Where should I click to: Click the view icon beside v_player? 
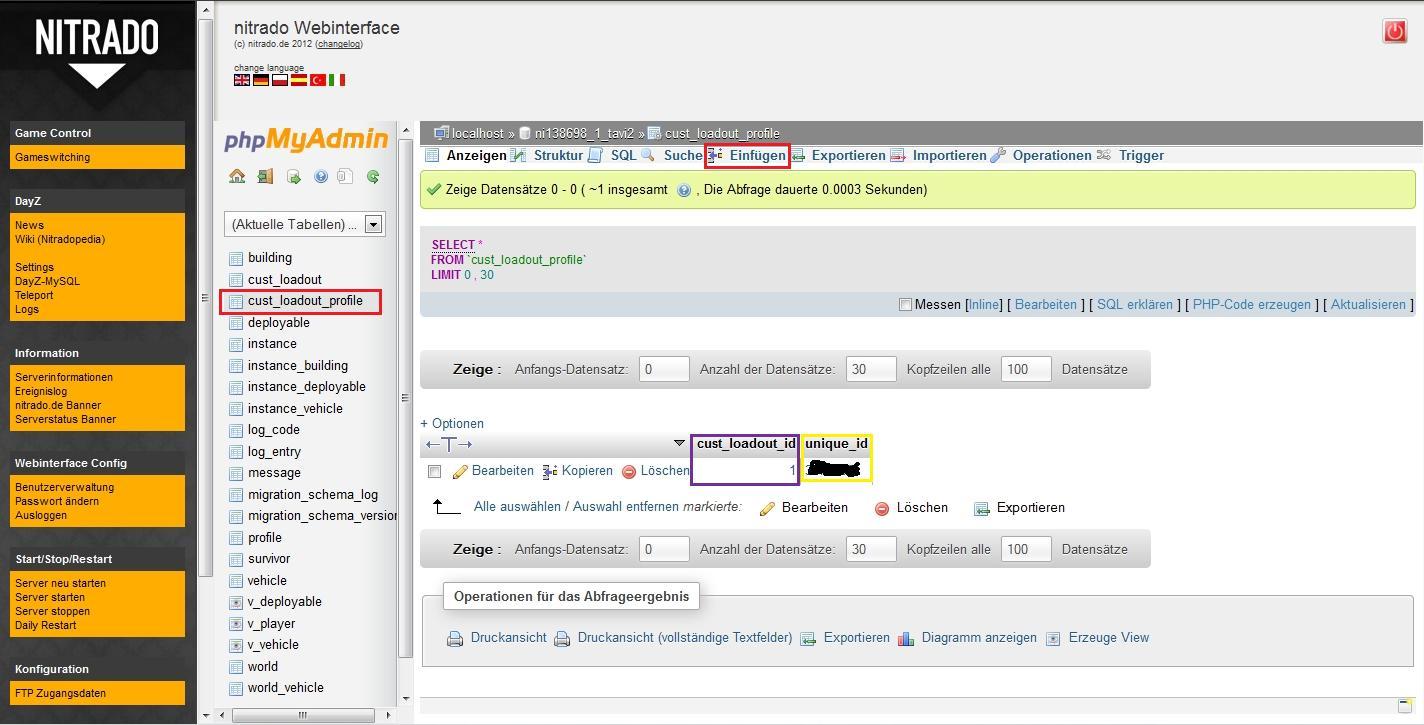pyautogui.click(x=236, y=624)
